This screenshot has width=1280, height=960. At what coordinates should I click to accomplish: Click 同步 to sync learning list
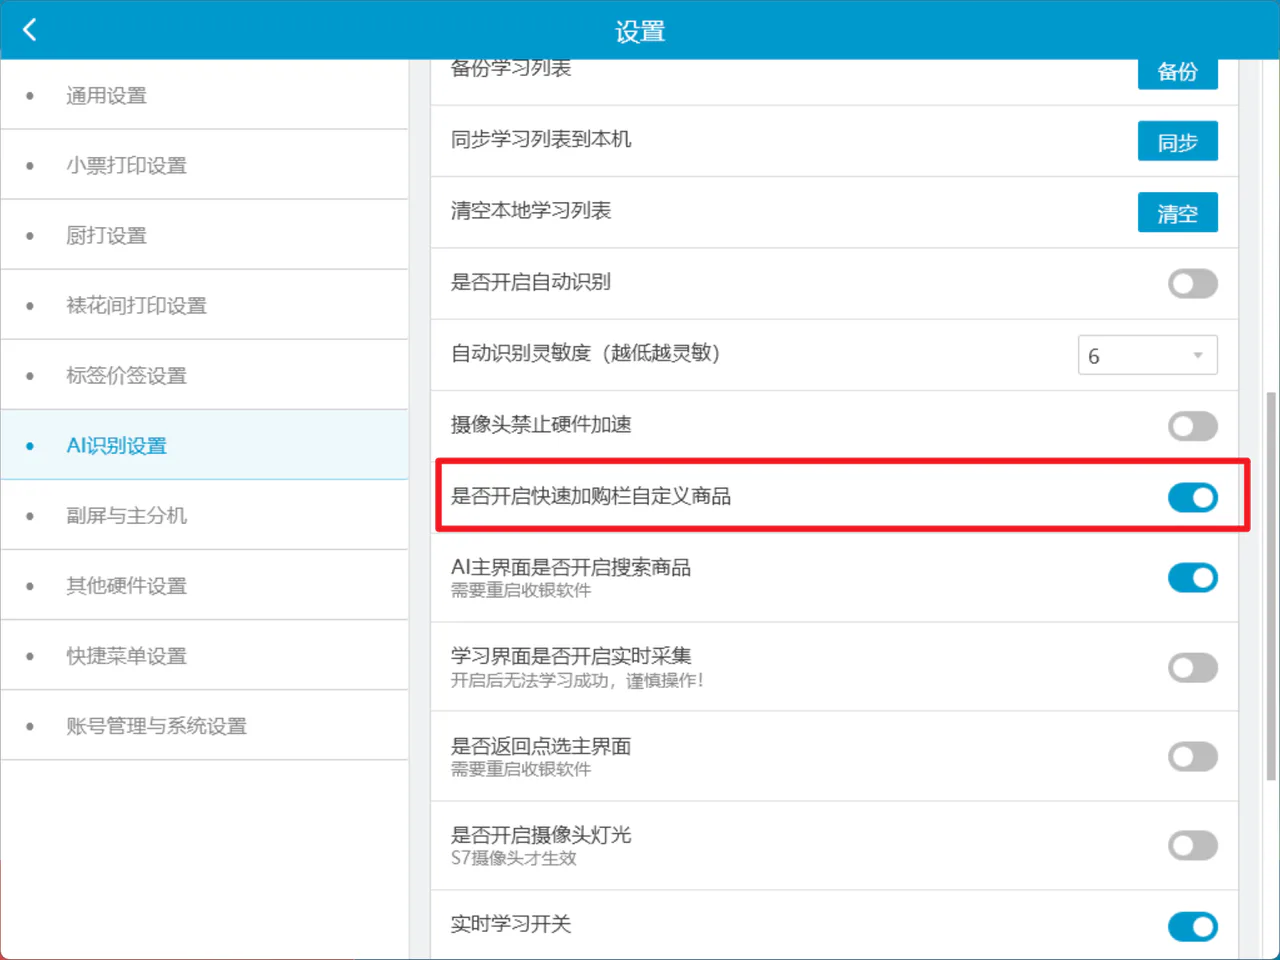pyautogui.click(x=1177, y=142)
